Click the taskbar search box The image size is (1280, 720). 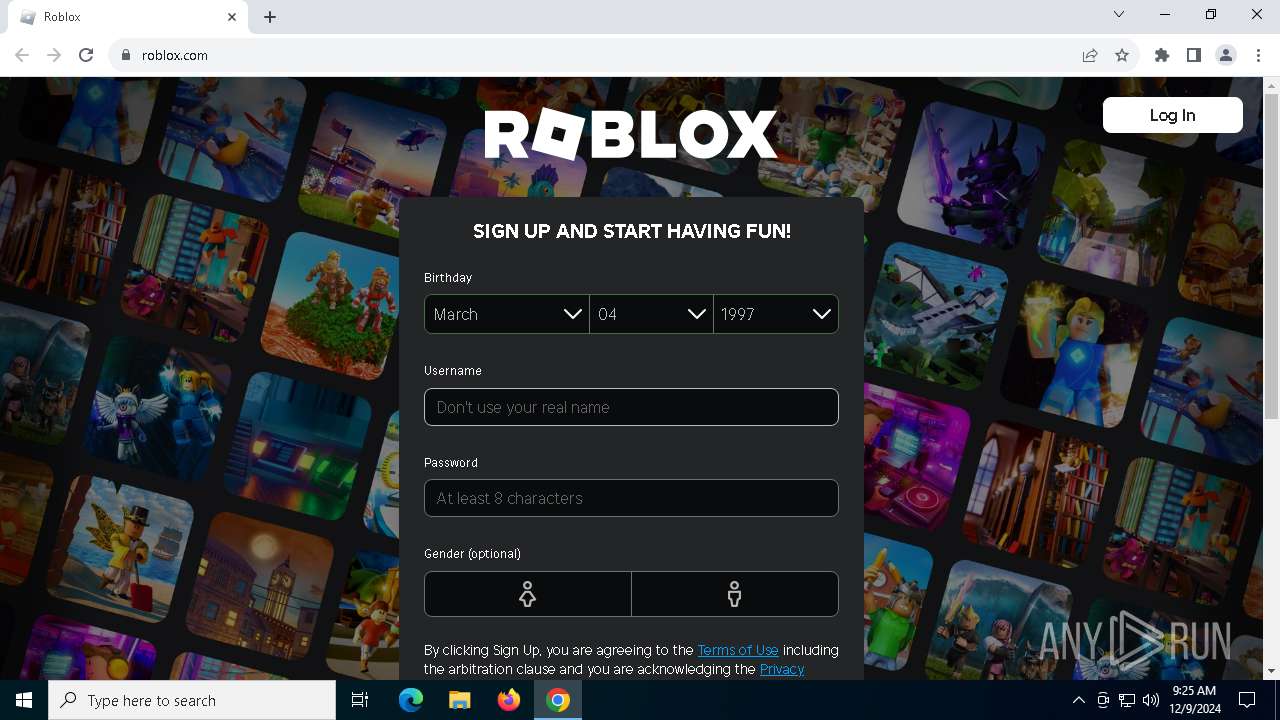click(x=192, y=700)
